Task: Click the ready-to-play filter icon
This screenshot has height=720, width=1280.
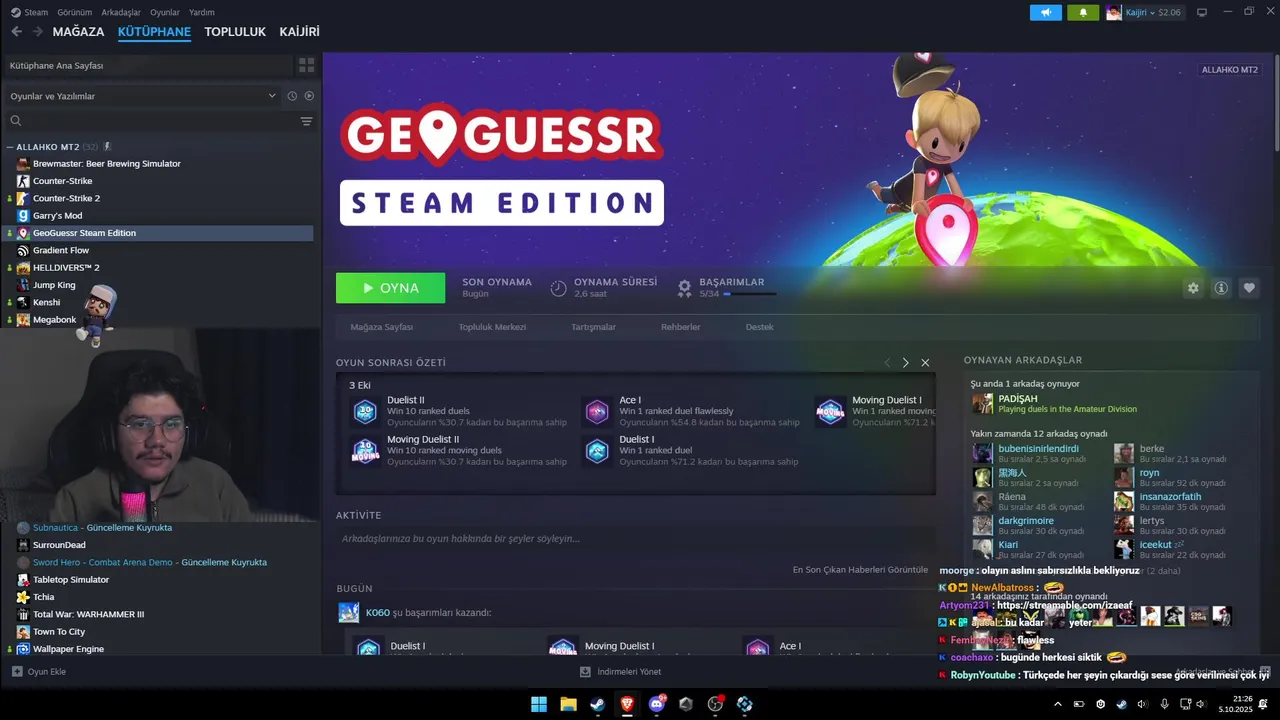Action: 309,96
